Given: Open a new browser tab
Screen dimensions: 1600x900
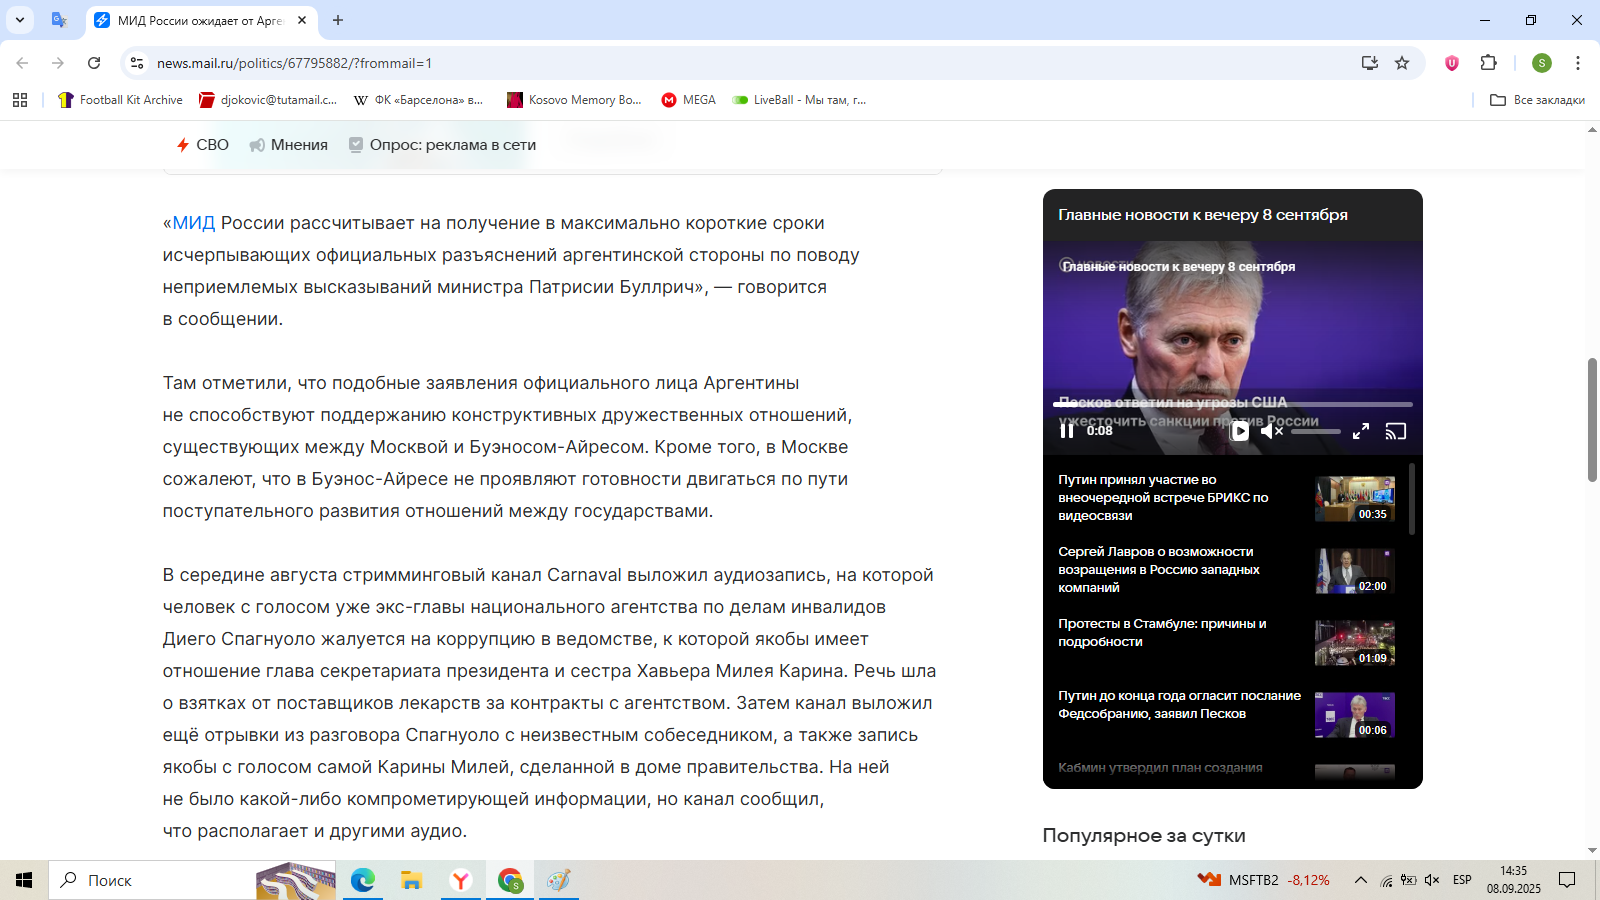Looking at the screenshot, I should (x=338, y=20).
